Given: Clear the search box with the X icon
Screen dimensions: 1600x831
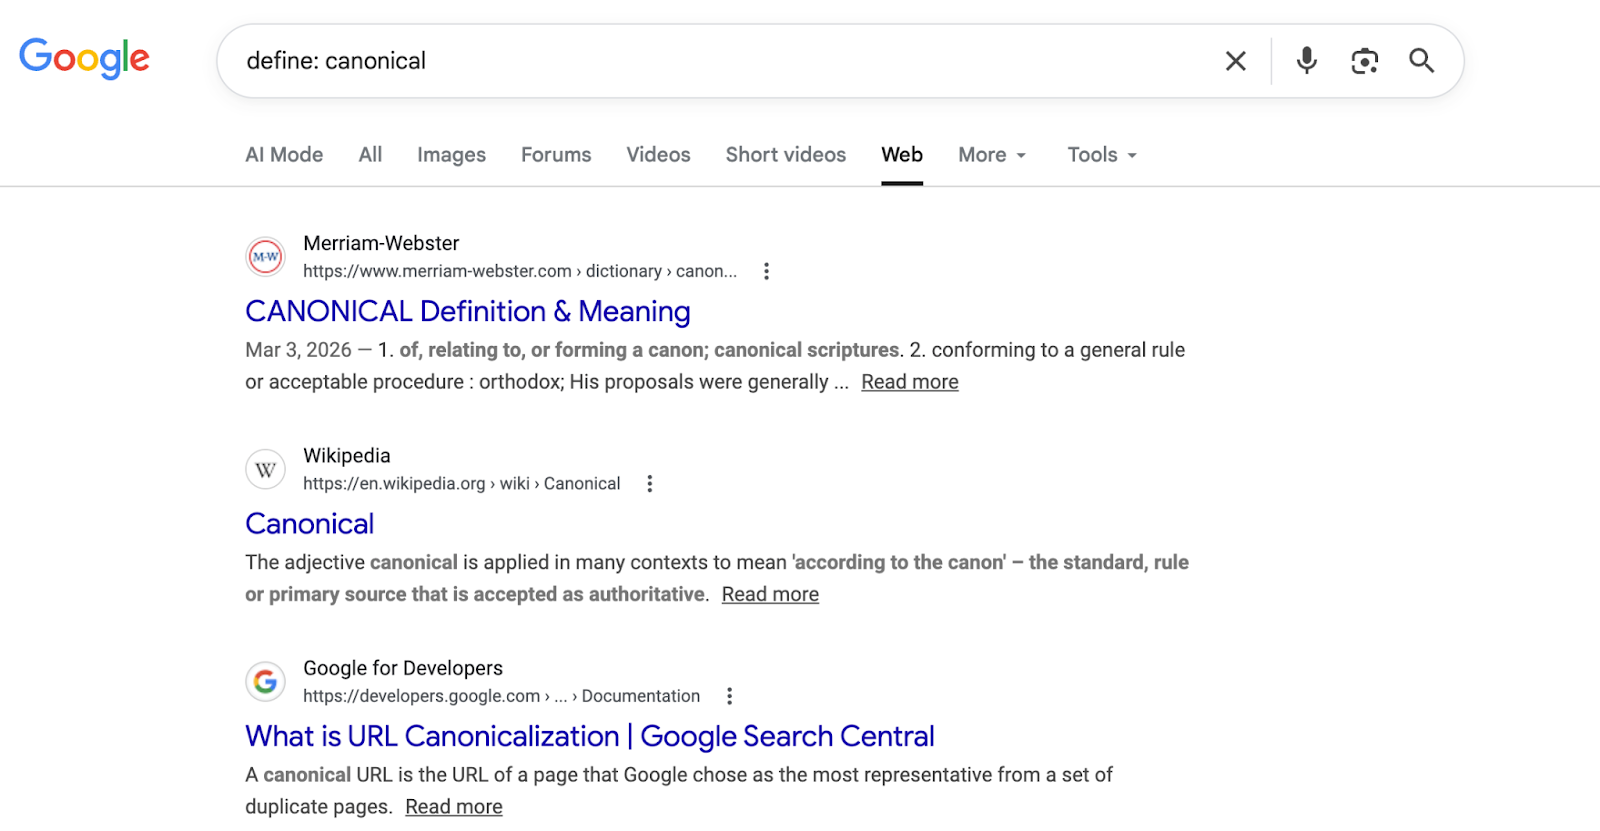Looking at the screenshot, I should (1236, 61).
